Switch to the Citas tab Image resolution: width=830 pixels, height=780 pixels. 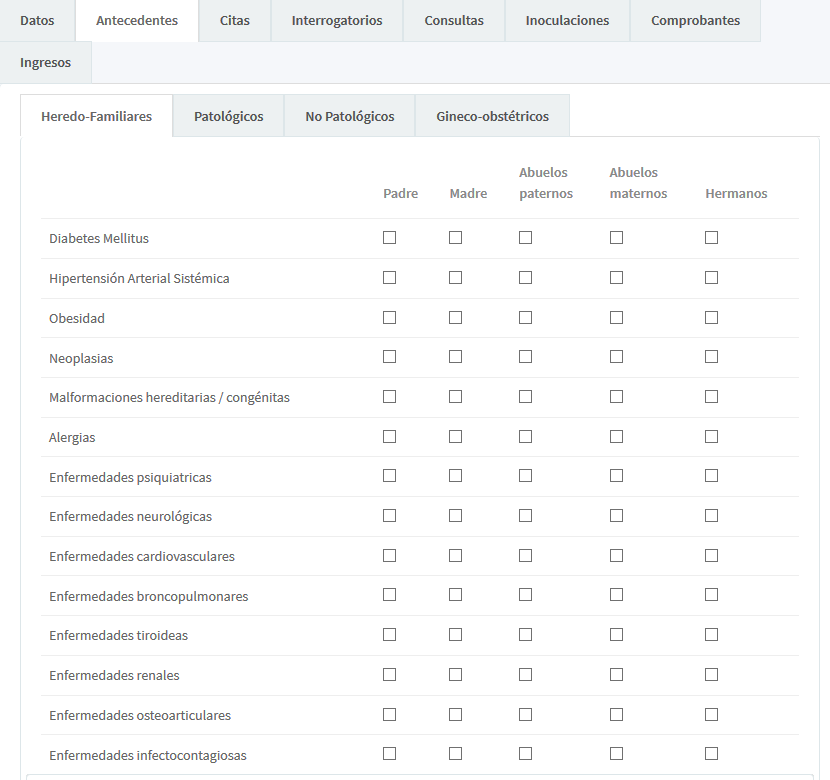[235, 21]
